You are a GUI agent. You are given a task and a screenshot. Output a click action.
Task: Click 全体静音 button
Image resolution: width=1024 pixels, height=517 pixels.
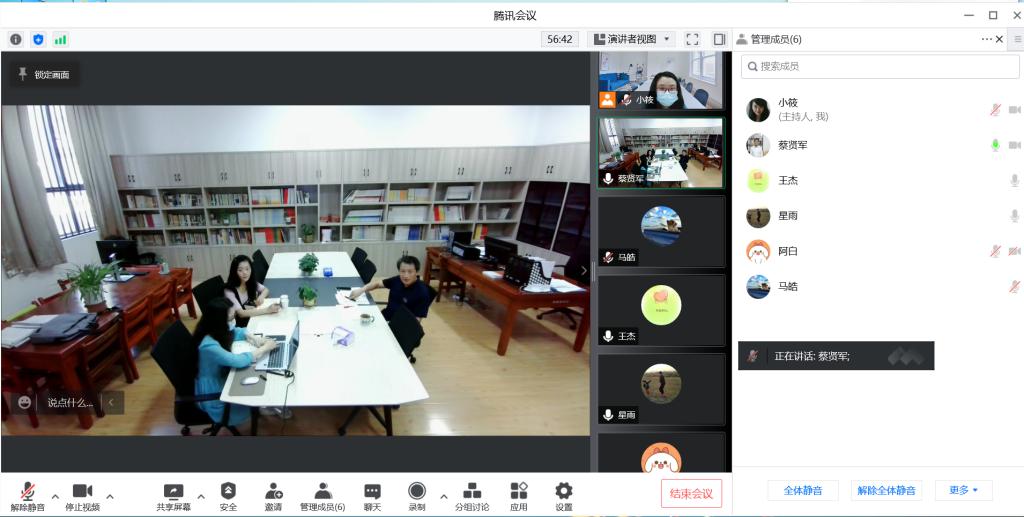pos(802,490)
